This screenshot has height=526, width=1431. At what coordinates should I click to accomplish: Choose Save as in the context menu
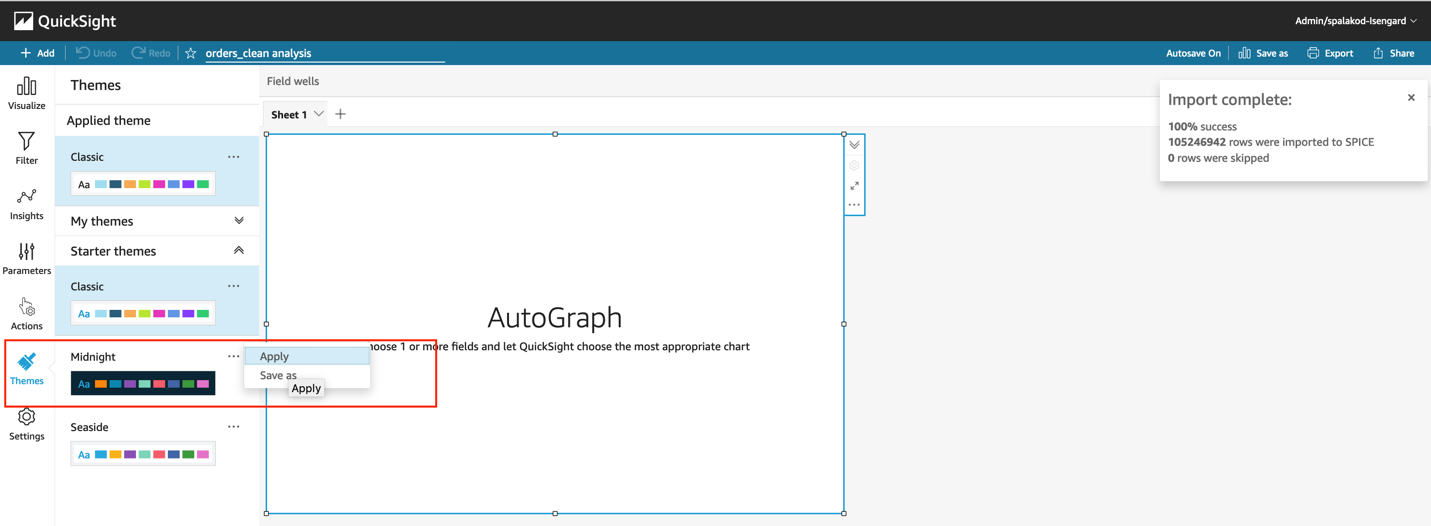pos(307,375)
